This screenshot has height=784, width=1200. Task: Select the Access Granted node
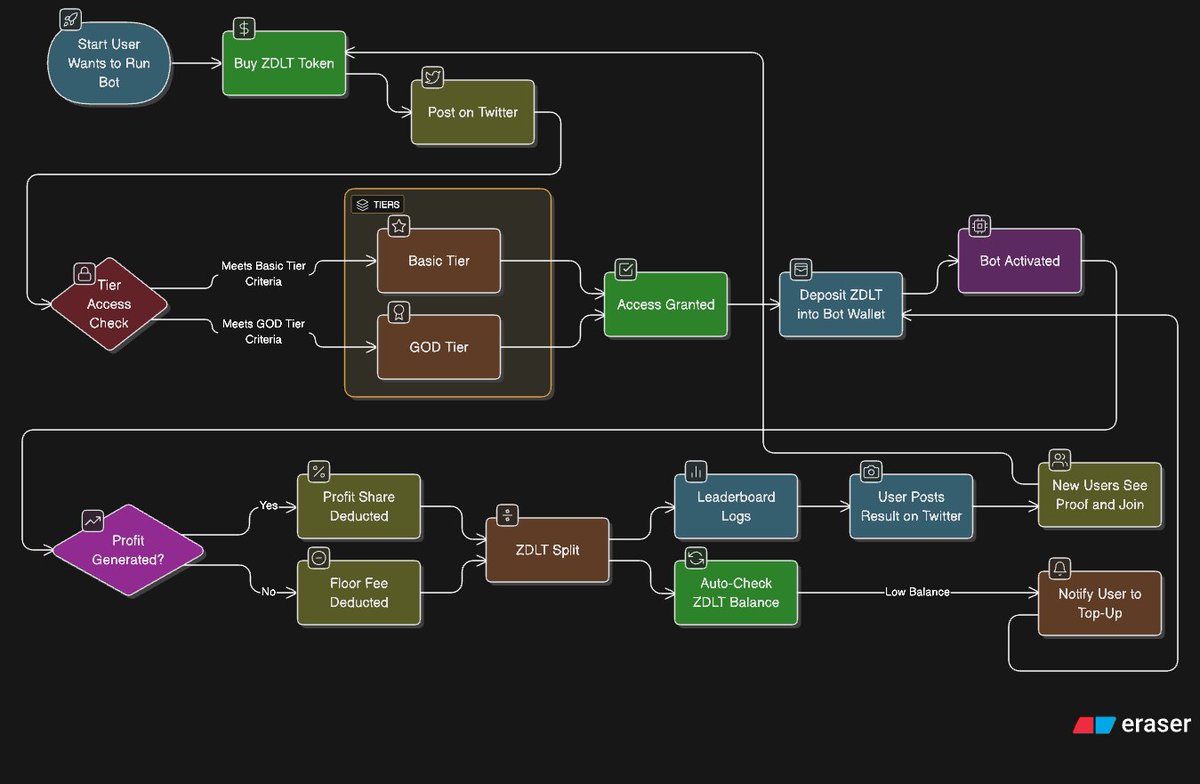coord(665,304)
